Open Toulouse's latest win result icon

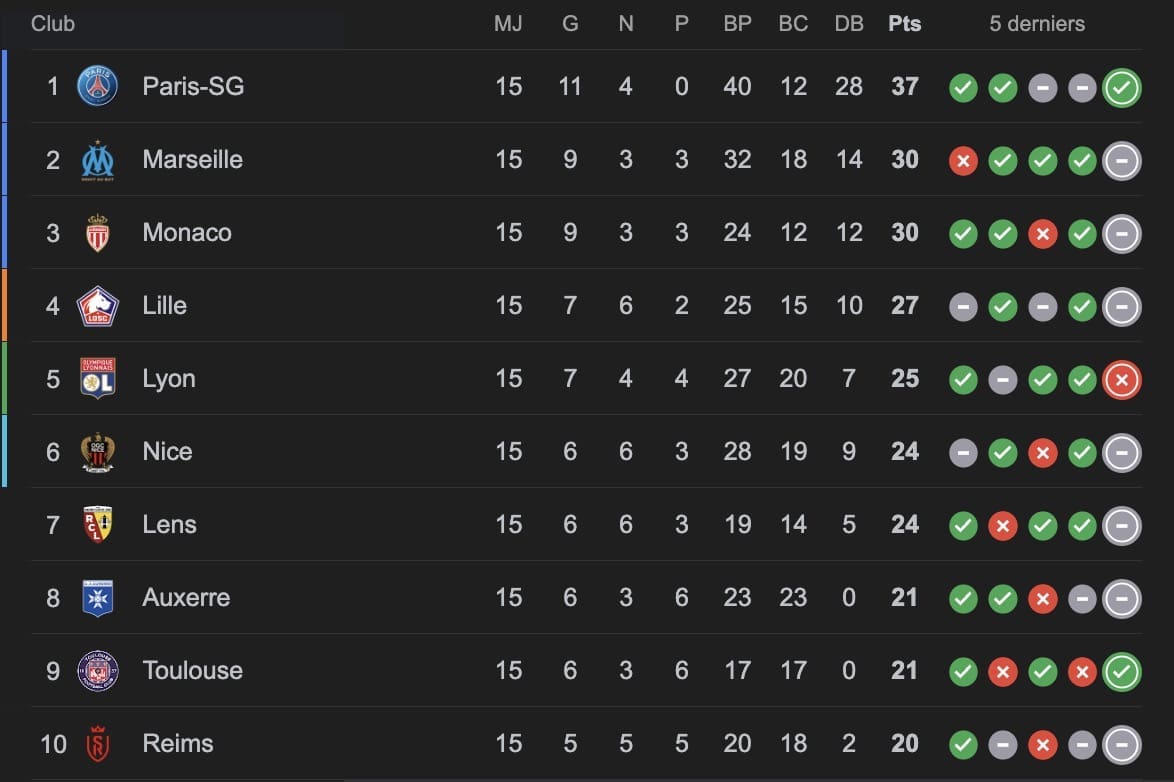(1122, 672)
